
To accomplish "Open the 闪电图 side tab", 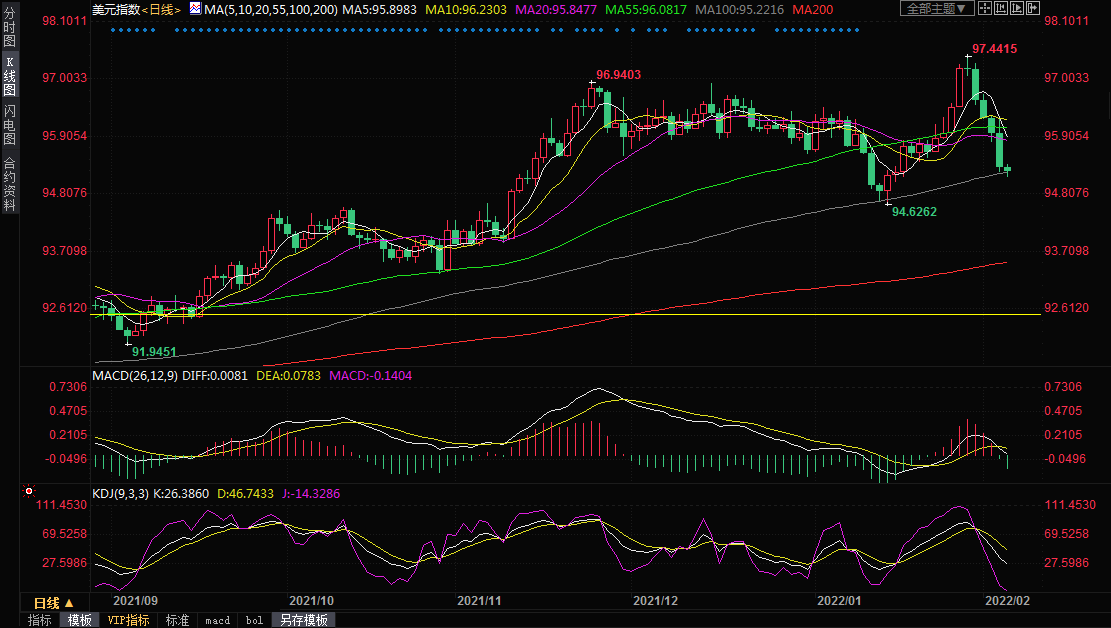I will pyautogui.click(x=9, y=124).
